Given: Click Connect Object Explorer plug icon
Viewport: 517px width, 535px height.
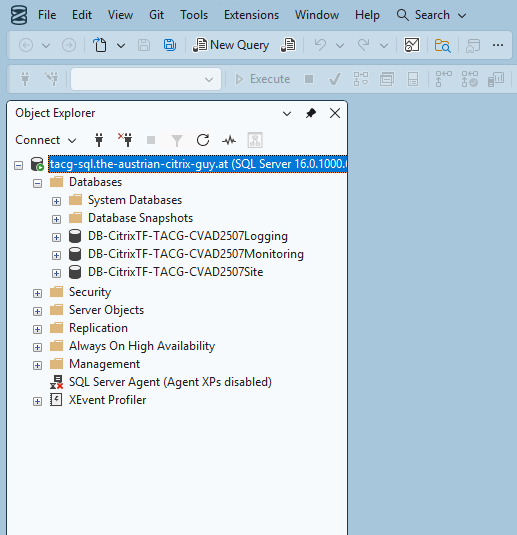Looking at the screenshot, I should coord(99,140).
